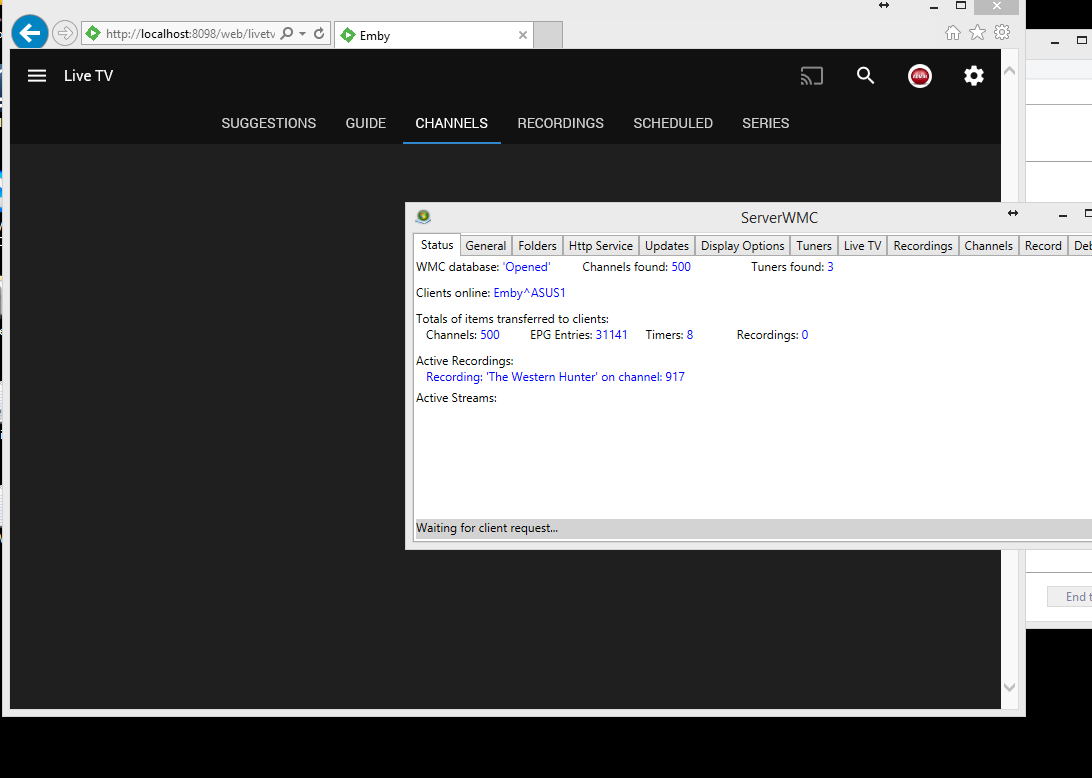Viewport: 1092px width, 778px height.
Task: Open the red user profile avatar
Action: 920,76
